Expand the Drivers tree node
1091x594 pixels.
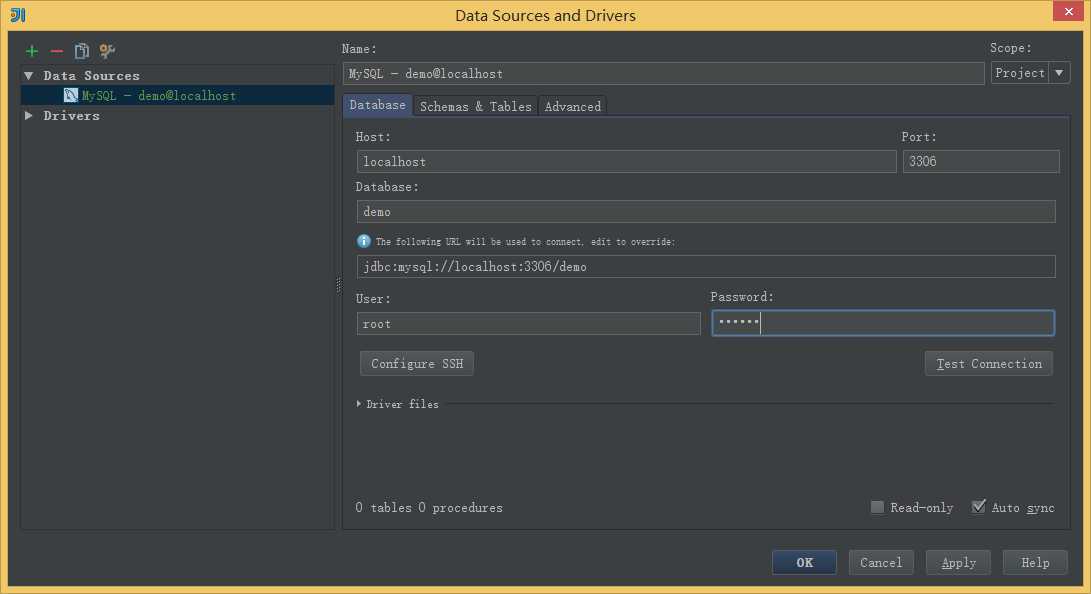(x=29, y=115)
